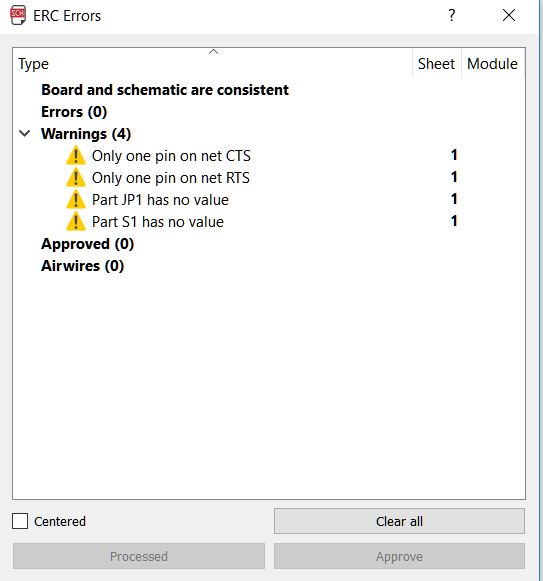Click the warning icon for Part S1
Image resolution: width=543 pixels, height=581 pixels.
click(x=76, y=222)
